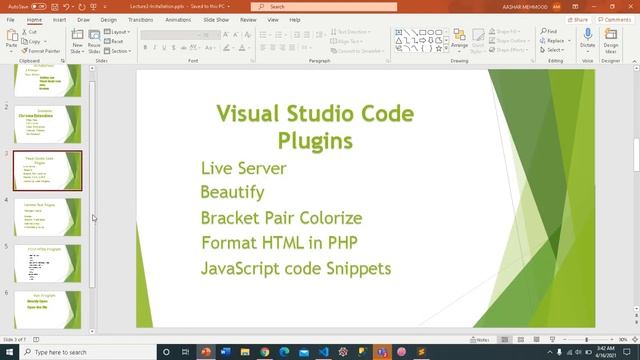Viewport: 640px width, 360px height.
Task: Toggle the AutoSave switch
Action: pos(38,7)
